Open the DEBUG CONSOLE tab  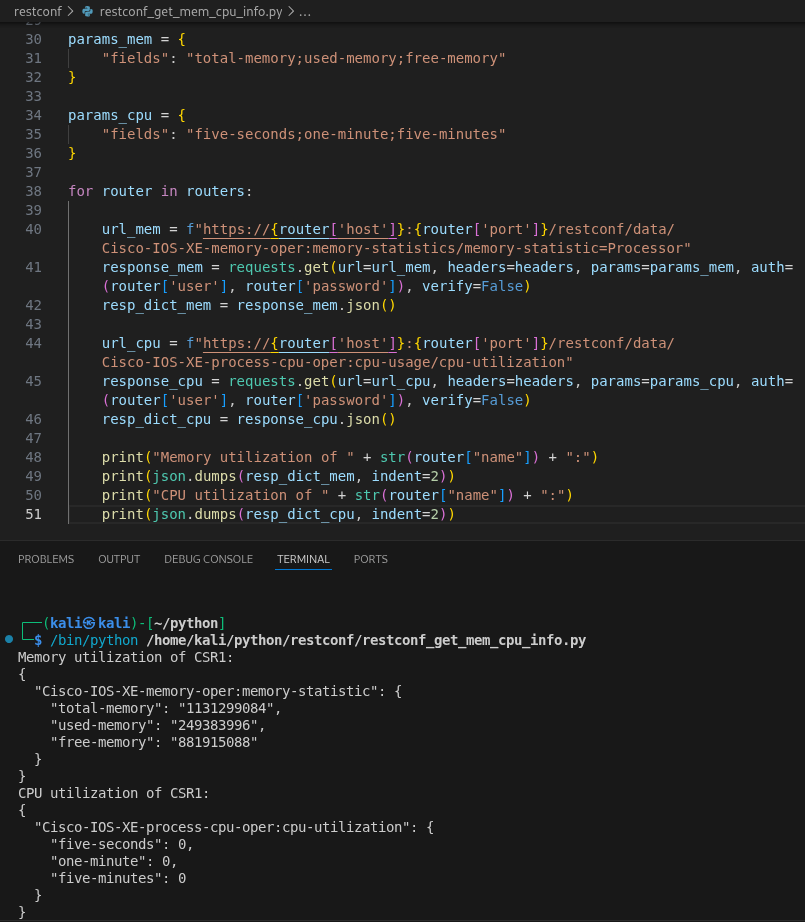(208, 559)
